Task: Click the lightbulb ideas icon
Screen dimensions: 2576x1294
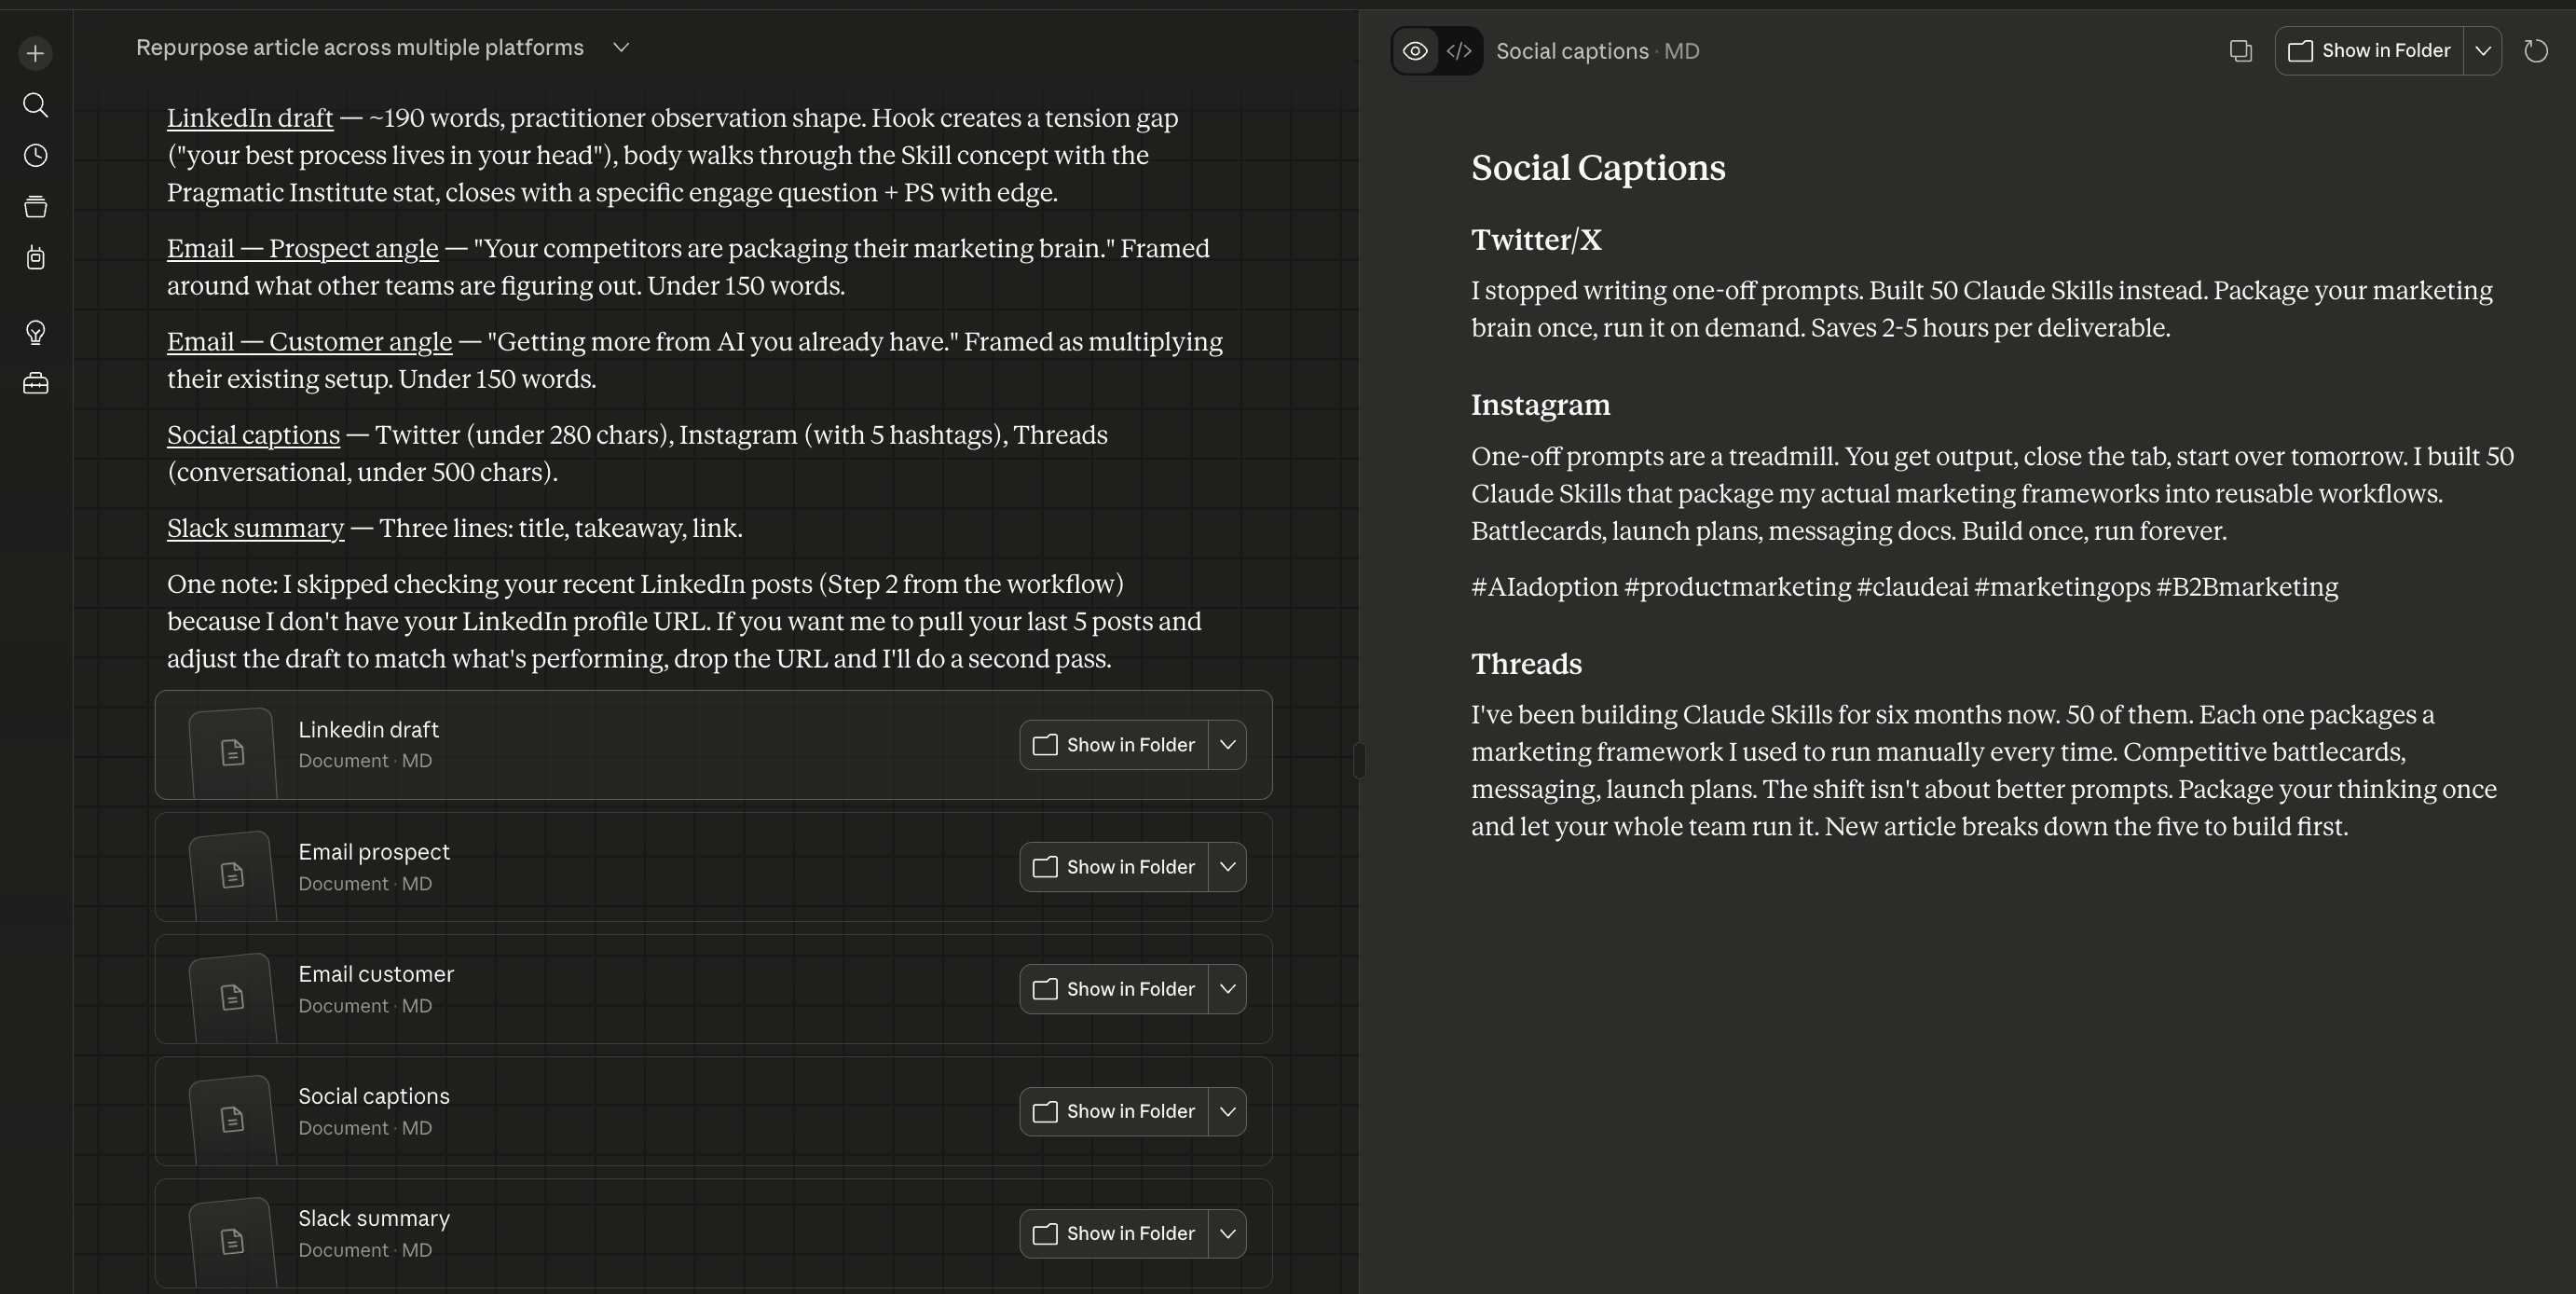Action: coord(35,332)
